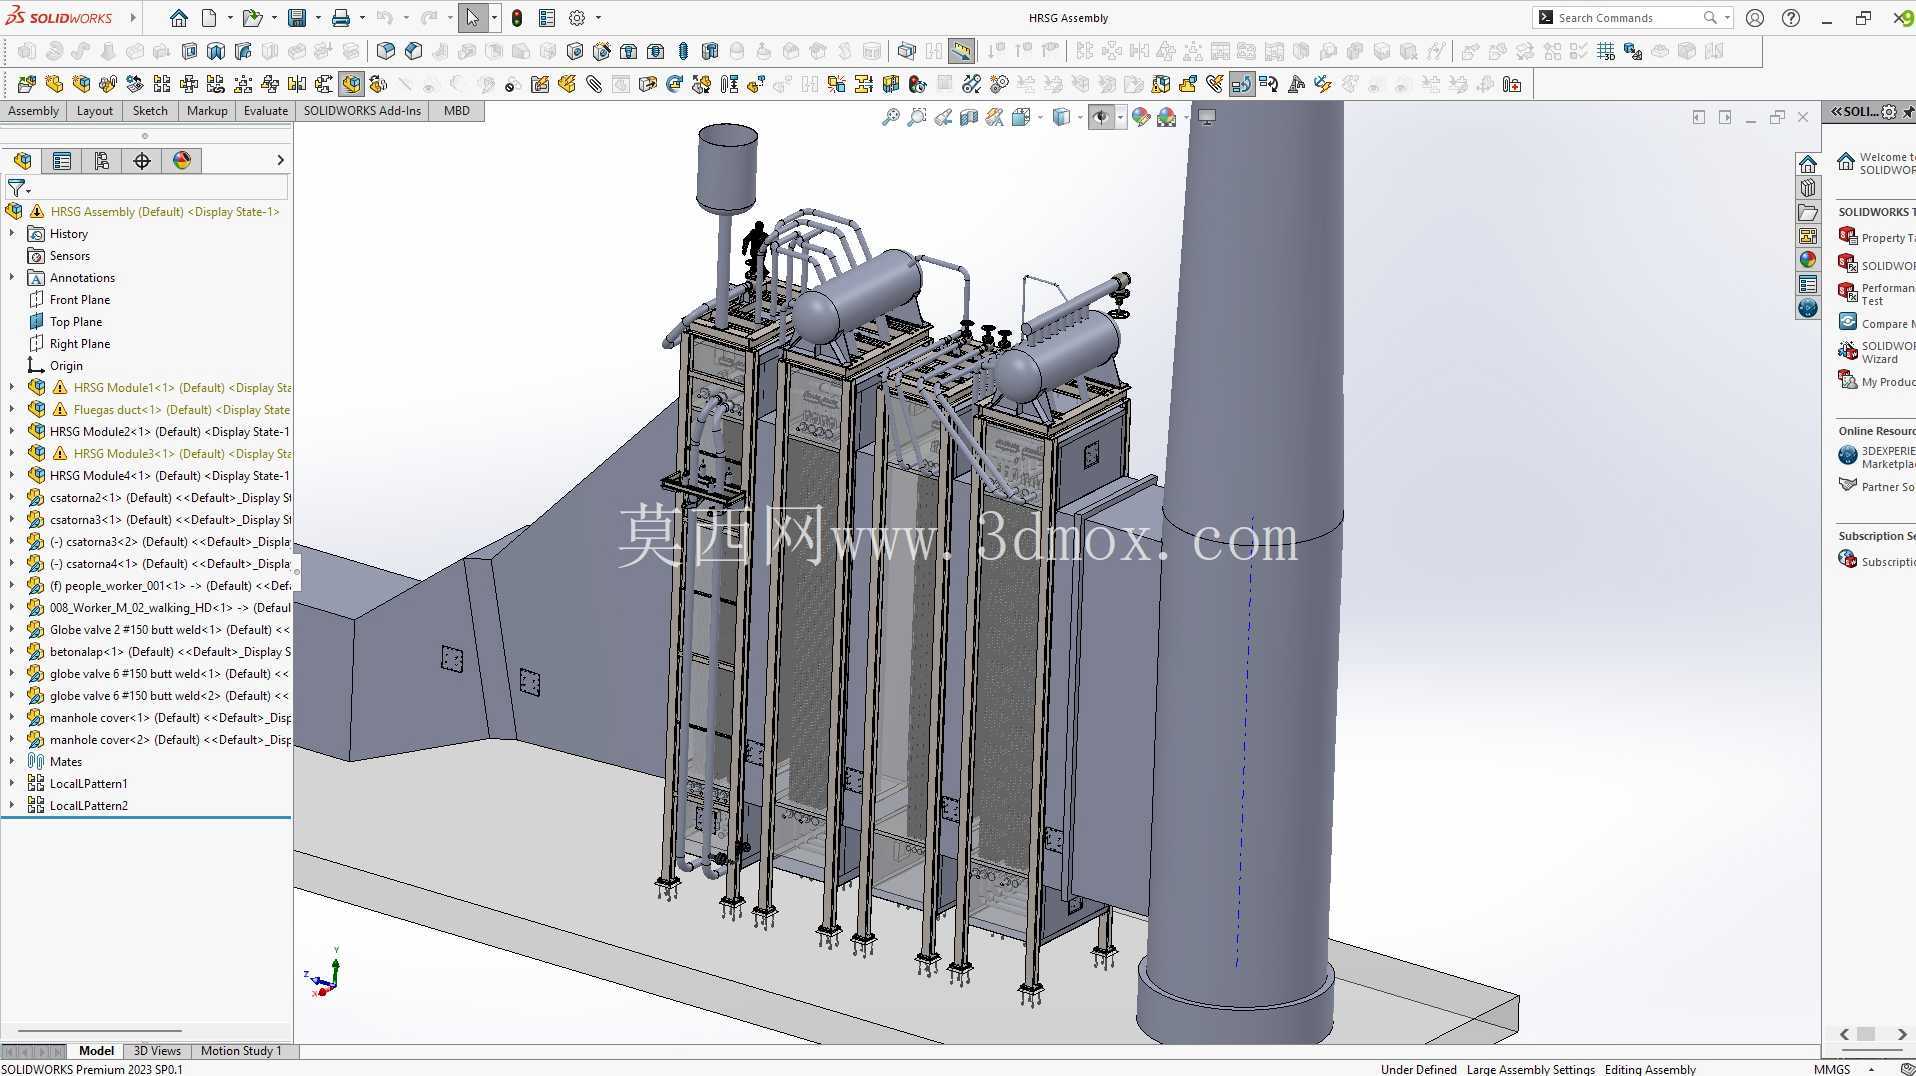Open the Design Library task pane tab

click(x=1807, y=188)
